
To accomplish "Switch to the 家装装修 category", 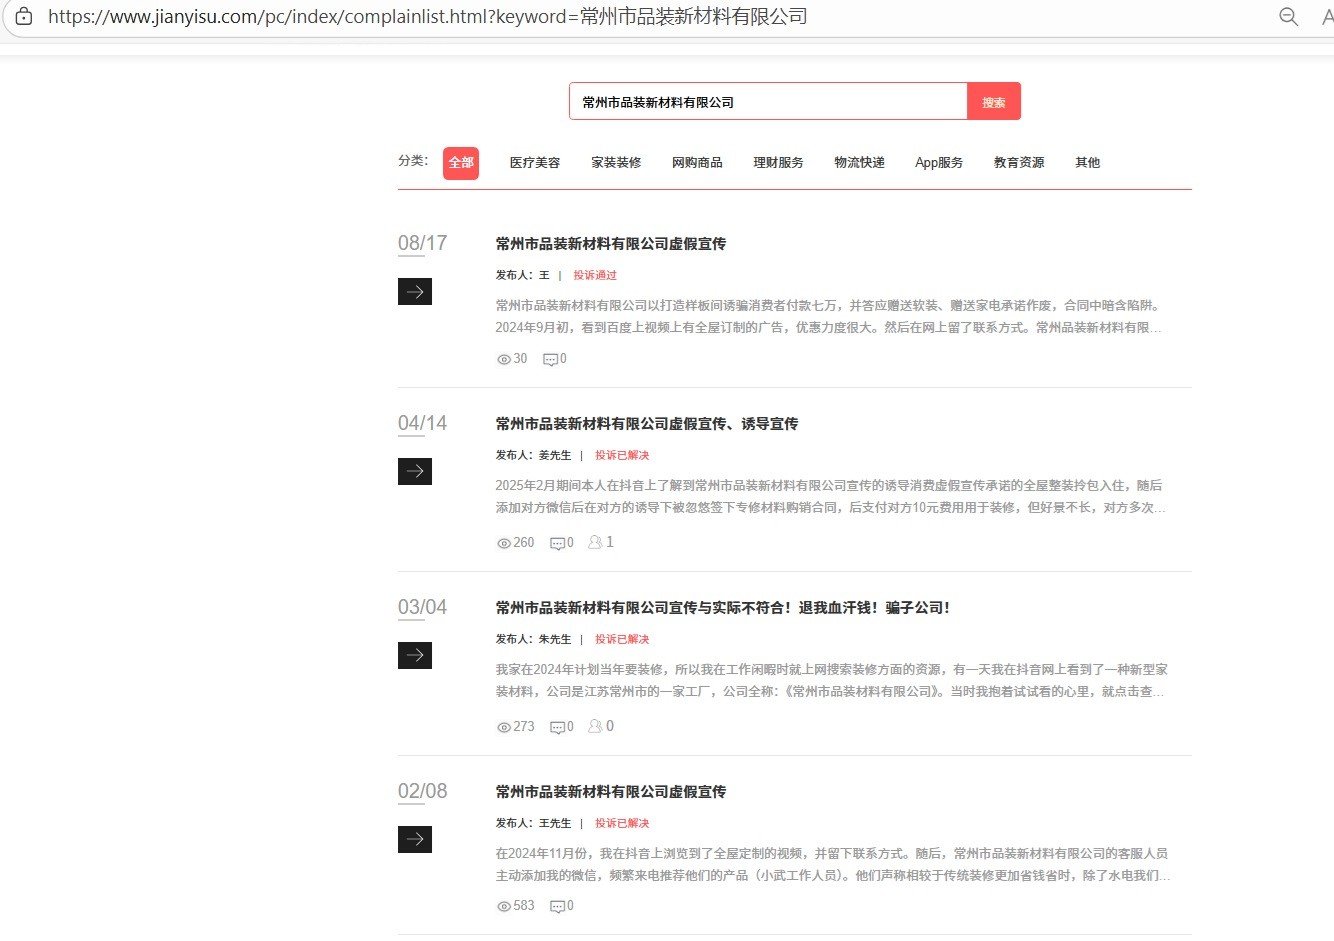I will pyautogui.click(x=616, y=163).
